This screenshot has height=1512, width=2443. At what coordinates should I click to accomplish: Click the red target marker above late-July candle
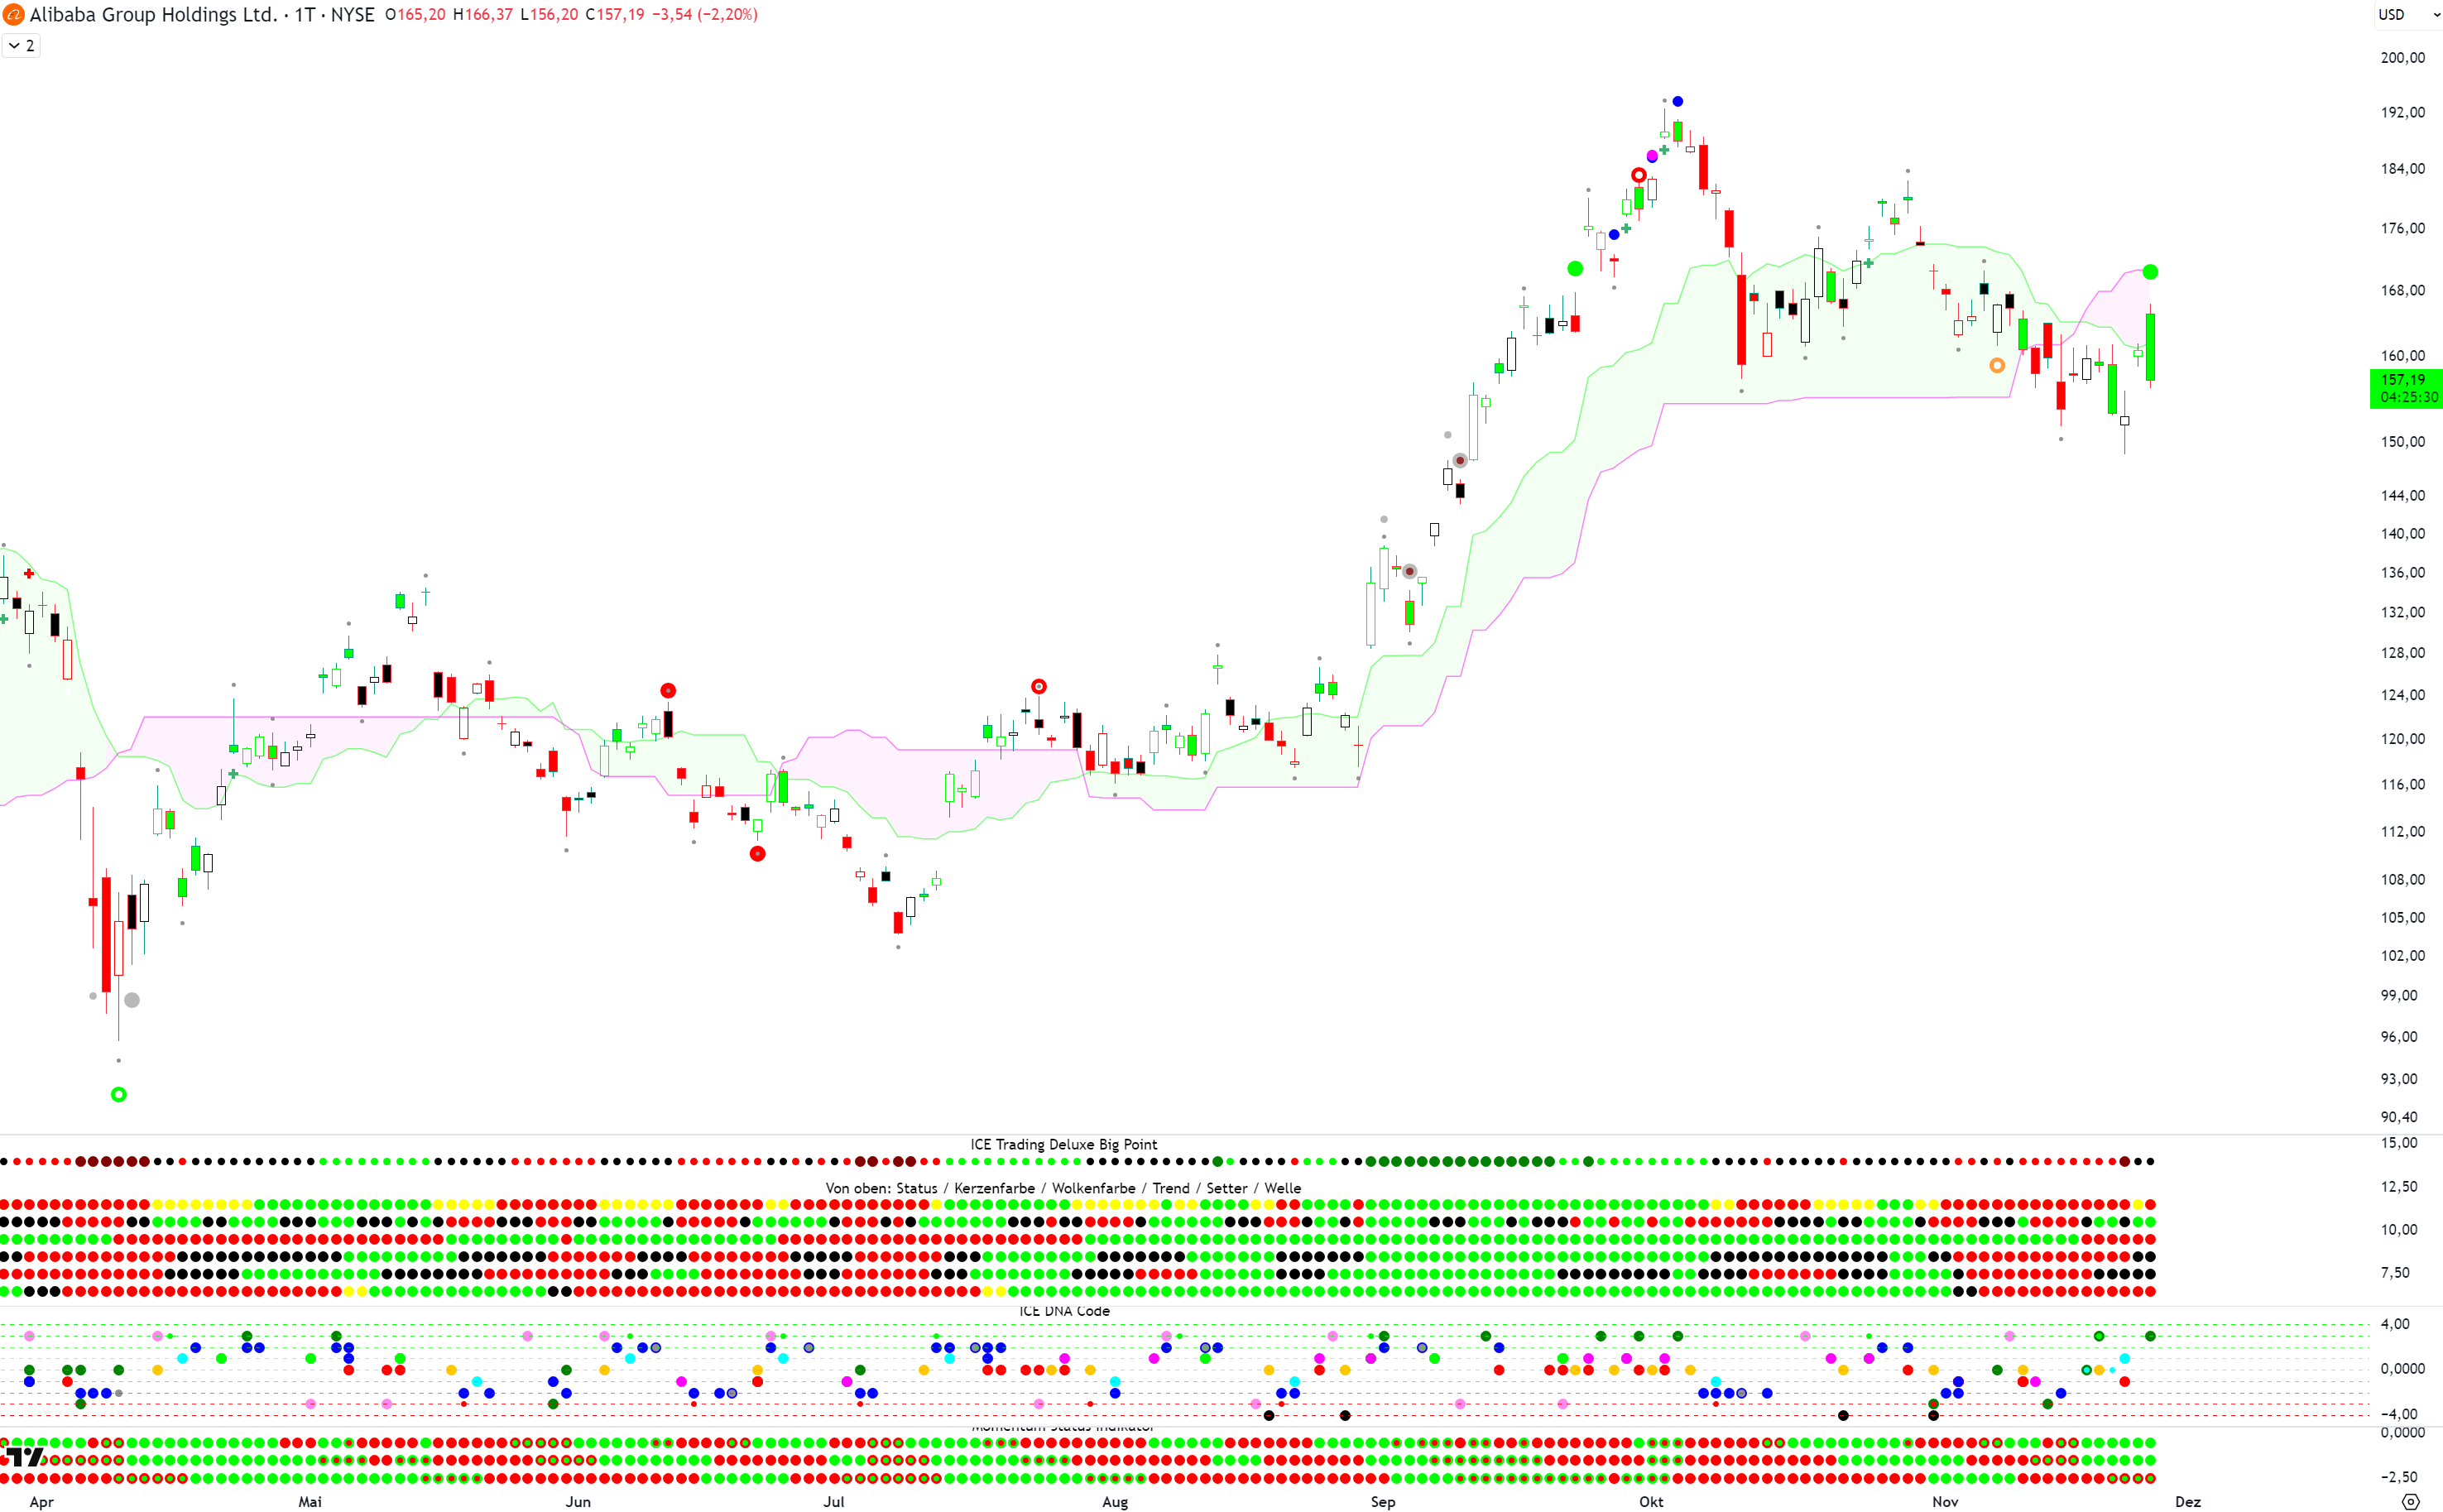click(1039, 686)
